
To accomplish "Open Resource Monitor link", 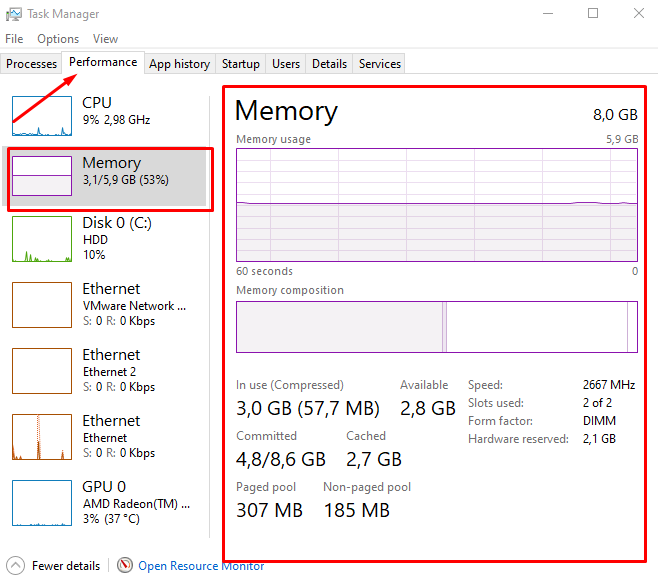I will [201, 566].
